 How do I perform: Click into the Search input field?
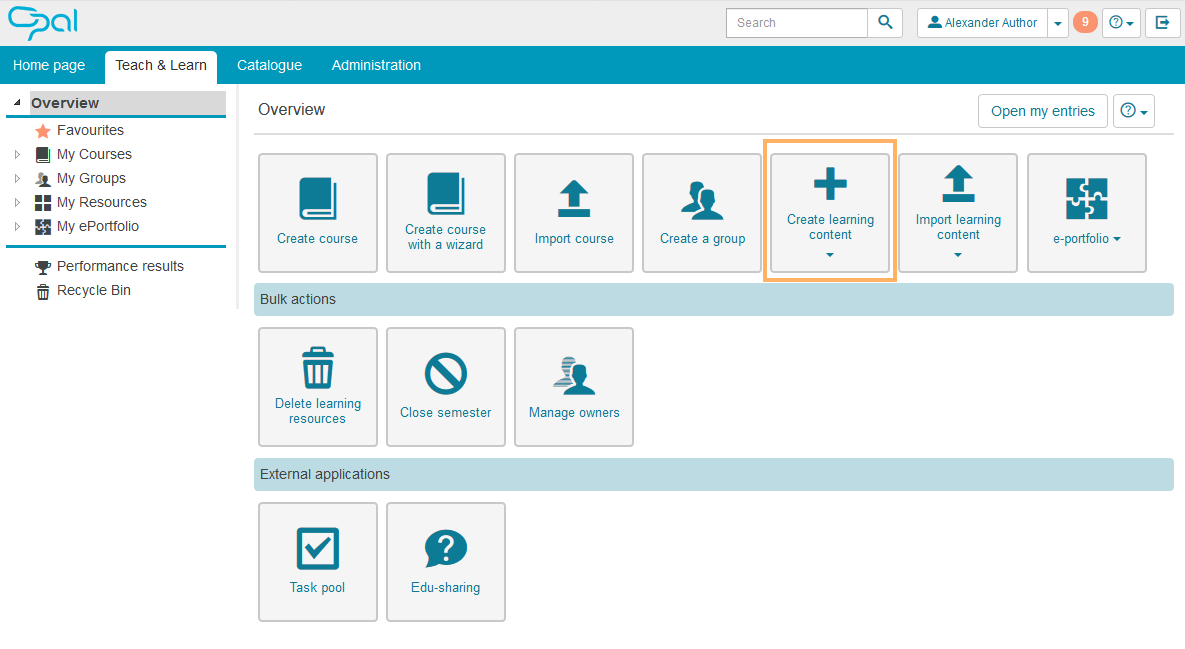[x=796, y=23]
